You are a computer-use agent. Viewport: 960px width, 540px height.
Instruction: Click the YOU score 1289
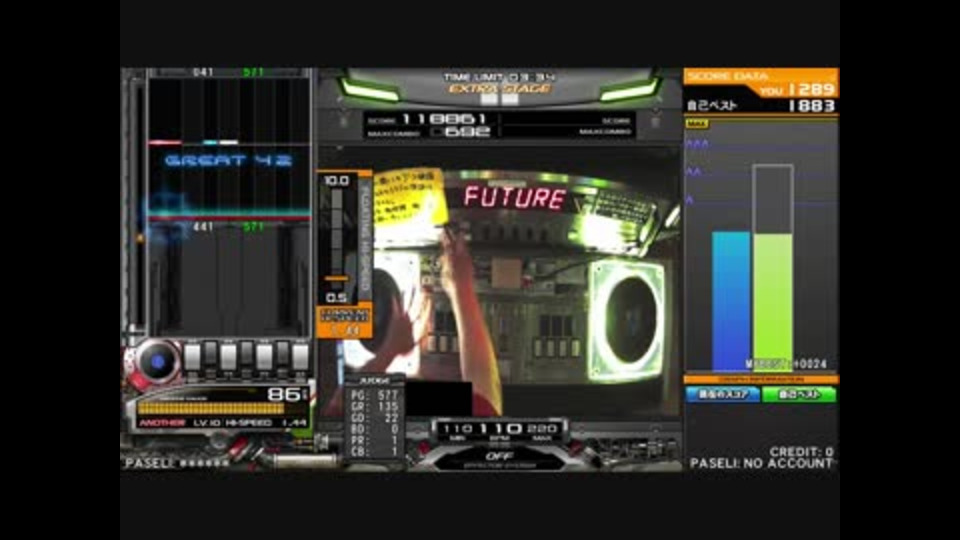812,90
